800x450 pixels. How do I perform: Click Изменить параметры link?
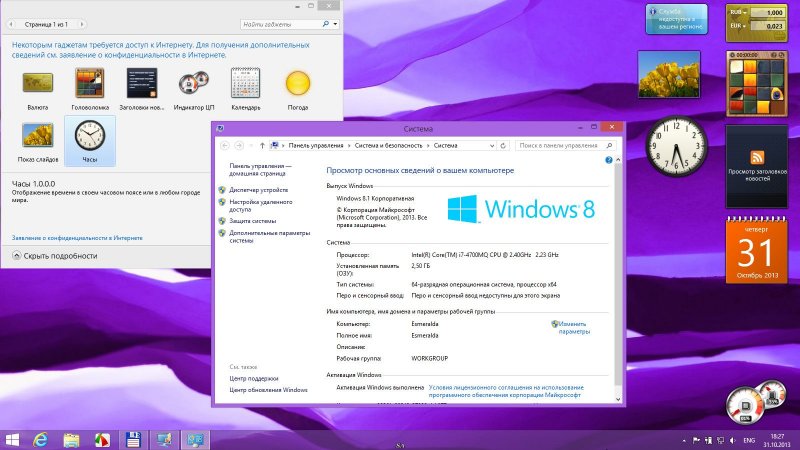574,328
